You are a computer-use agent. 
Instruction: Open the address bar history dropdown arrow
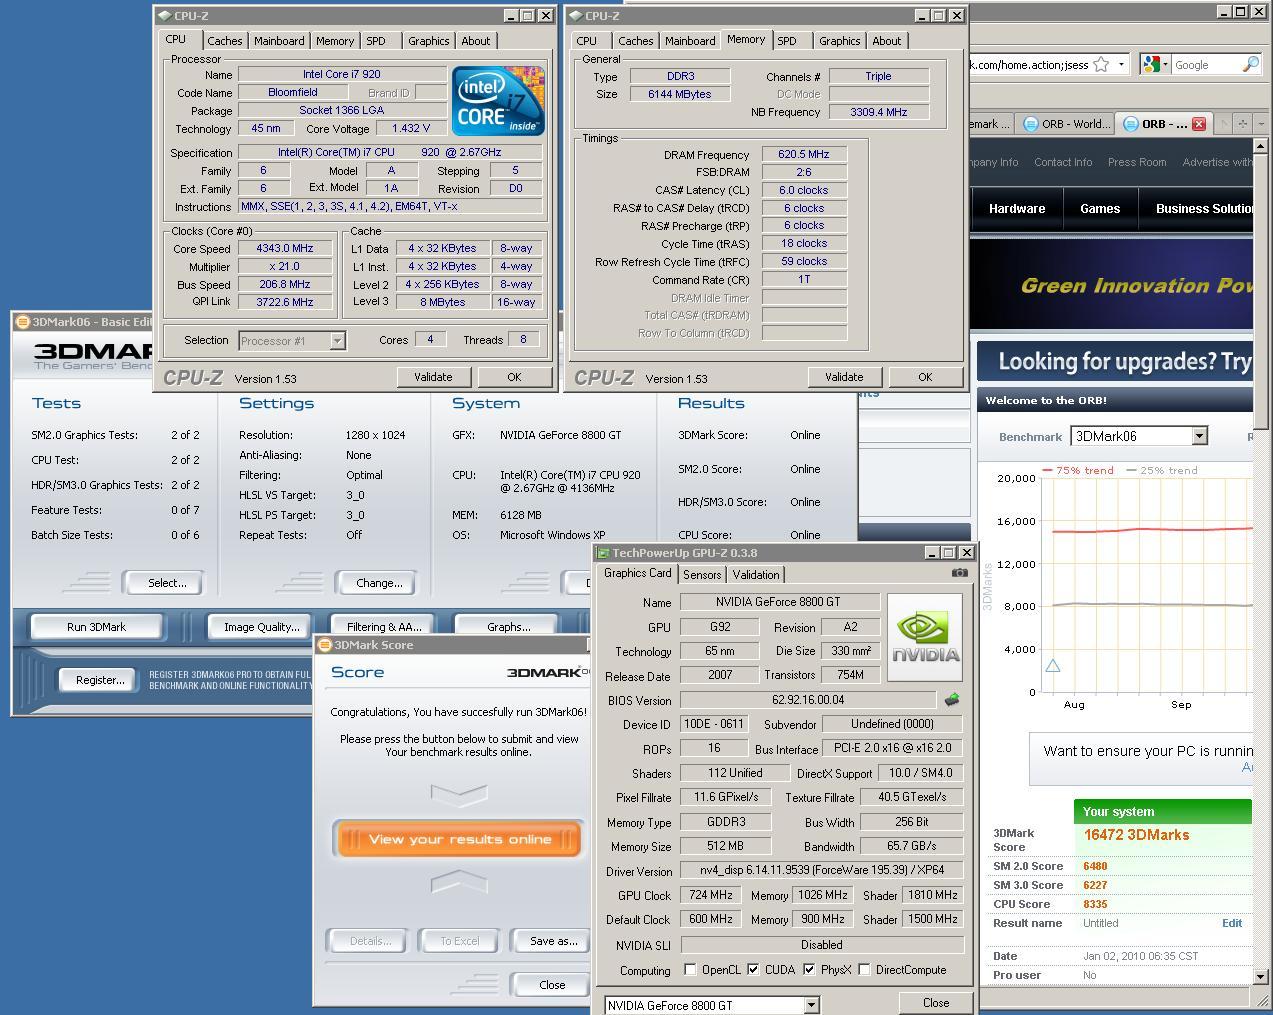tap(1121, 65)
